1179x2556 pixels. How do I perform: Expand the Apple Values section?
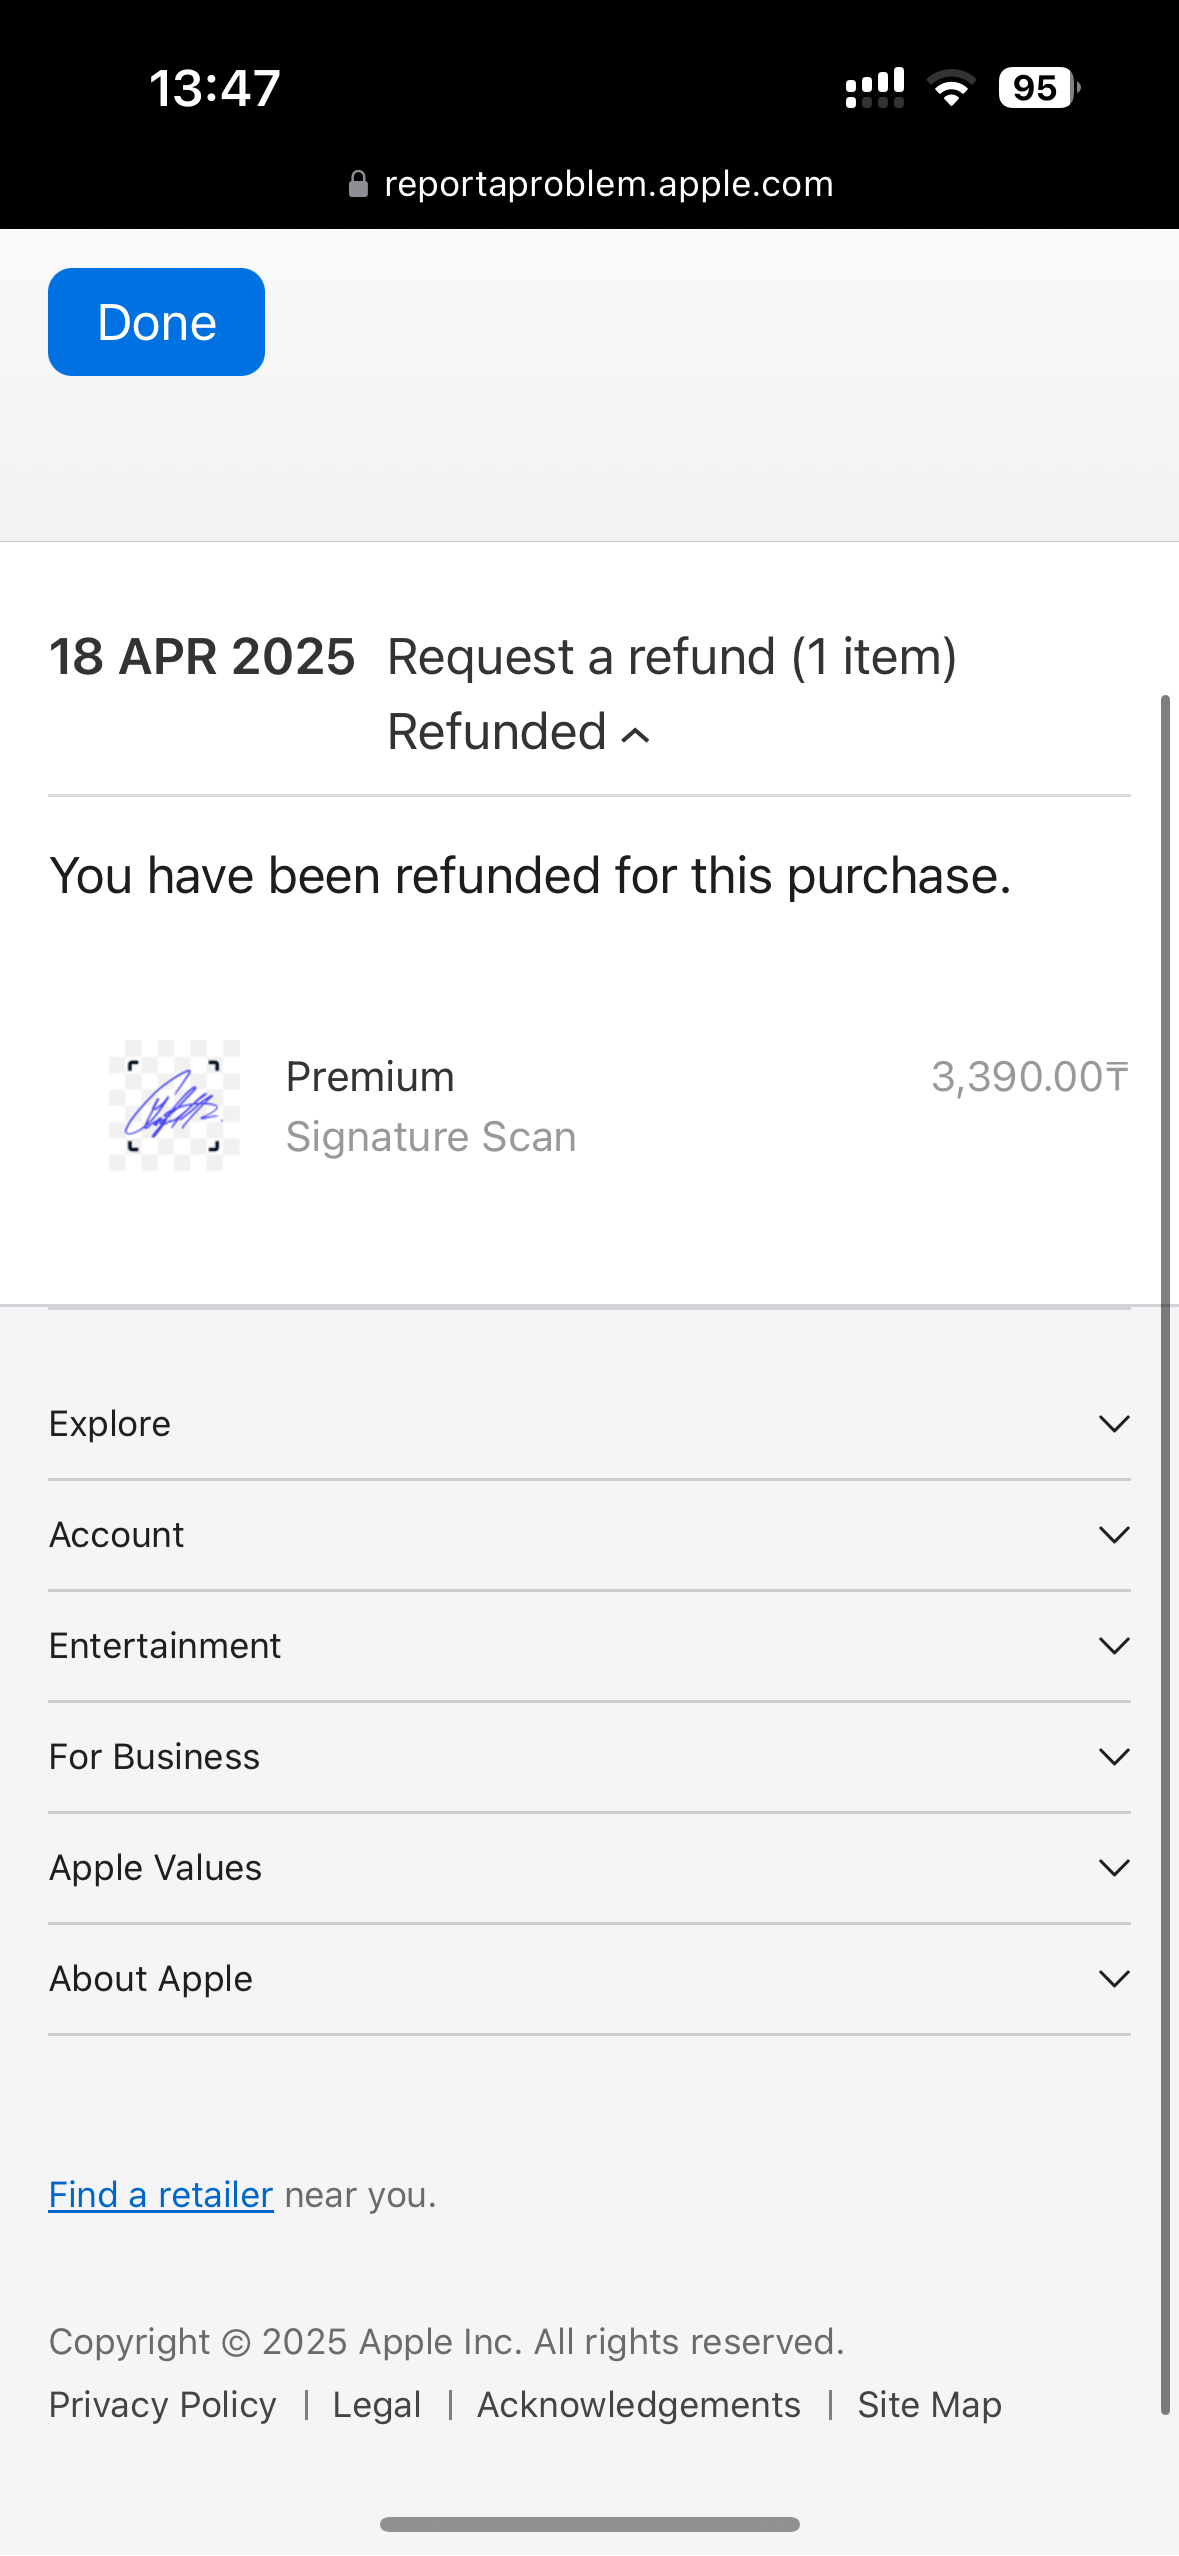1113,1868
